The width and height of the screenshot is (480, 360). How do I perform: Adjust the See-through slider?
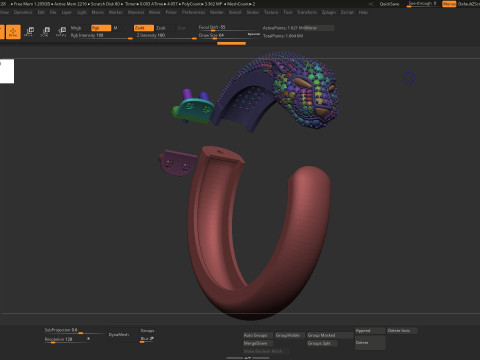pyautogui.click(x=423, y=4)
